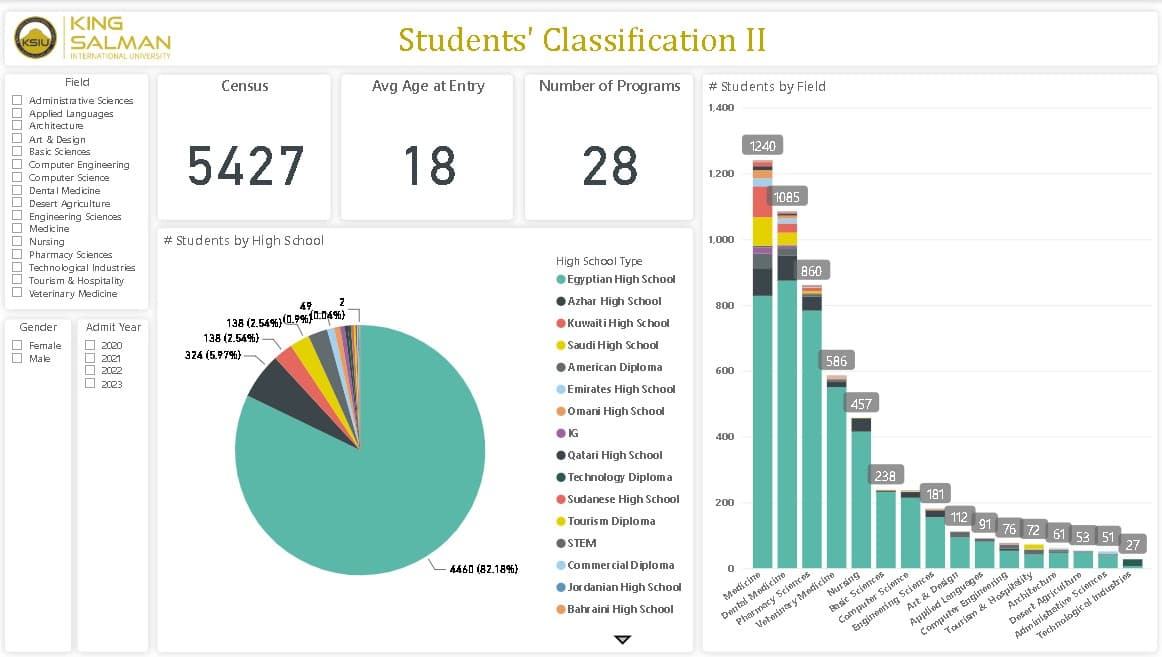Click the # Students by Field chart title
This screenshot has width=1162, height=657.
tap(767, 87)
